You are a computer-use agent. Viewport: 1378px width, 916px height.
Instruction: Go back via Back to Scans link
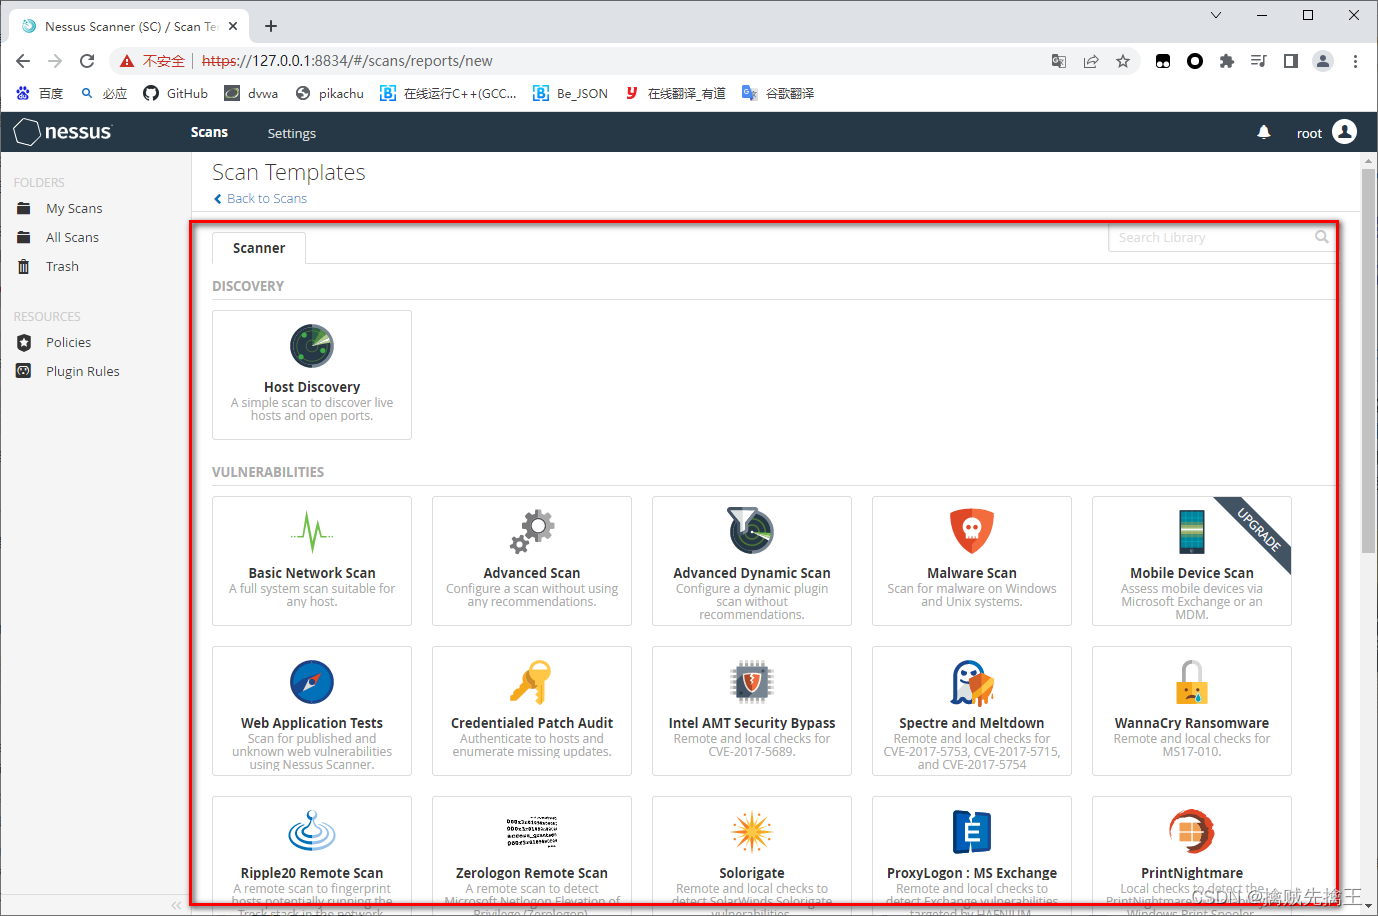coord(266,198)
